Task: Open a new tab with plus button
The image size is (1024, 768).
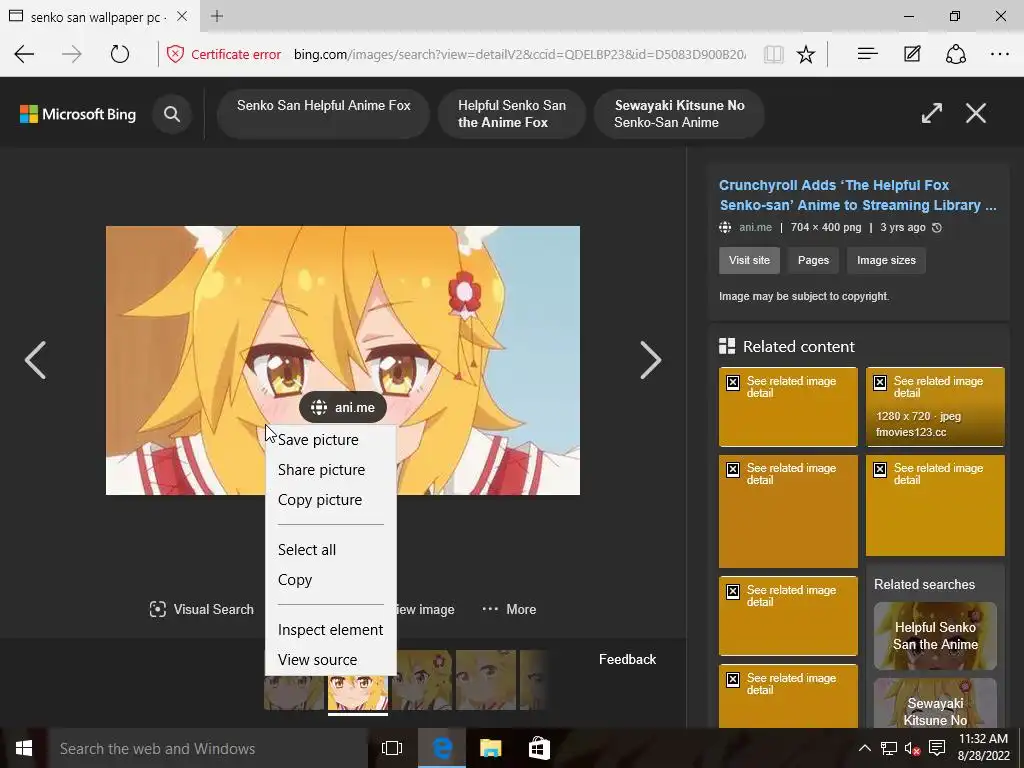Action: click(x=217, y=16)
